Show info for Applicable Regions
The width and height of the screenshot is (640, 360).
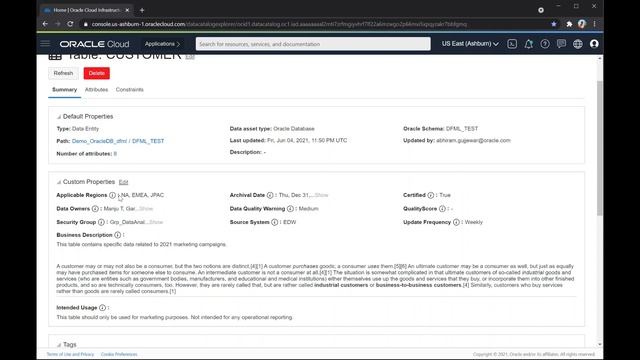pos(112,195)
